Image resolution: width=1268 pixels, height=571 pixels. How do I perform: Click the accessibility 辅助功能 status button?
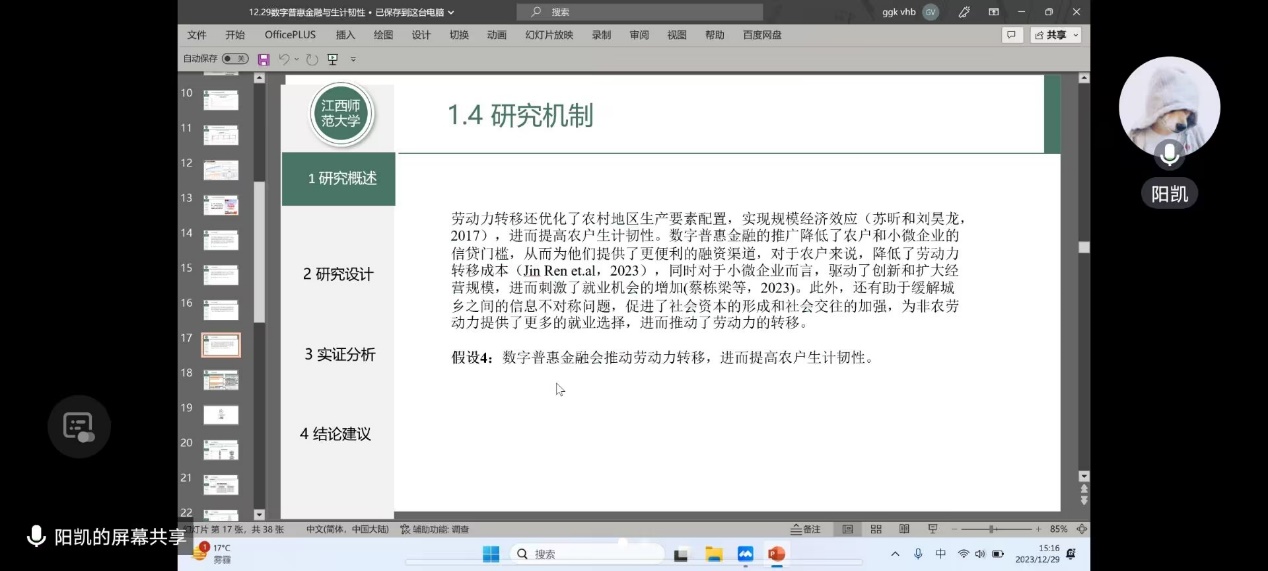(435, 529)
